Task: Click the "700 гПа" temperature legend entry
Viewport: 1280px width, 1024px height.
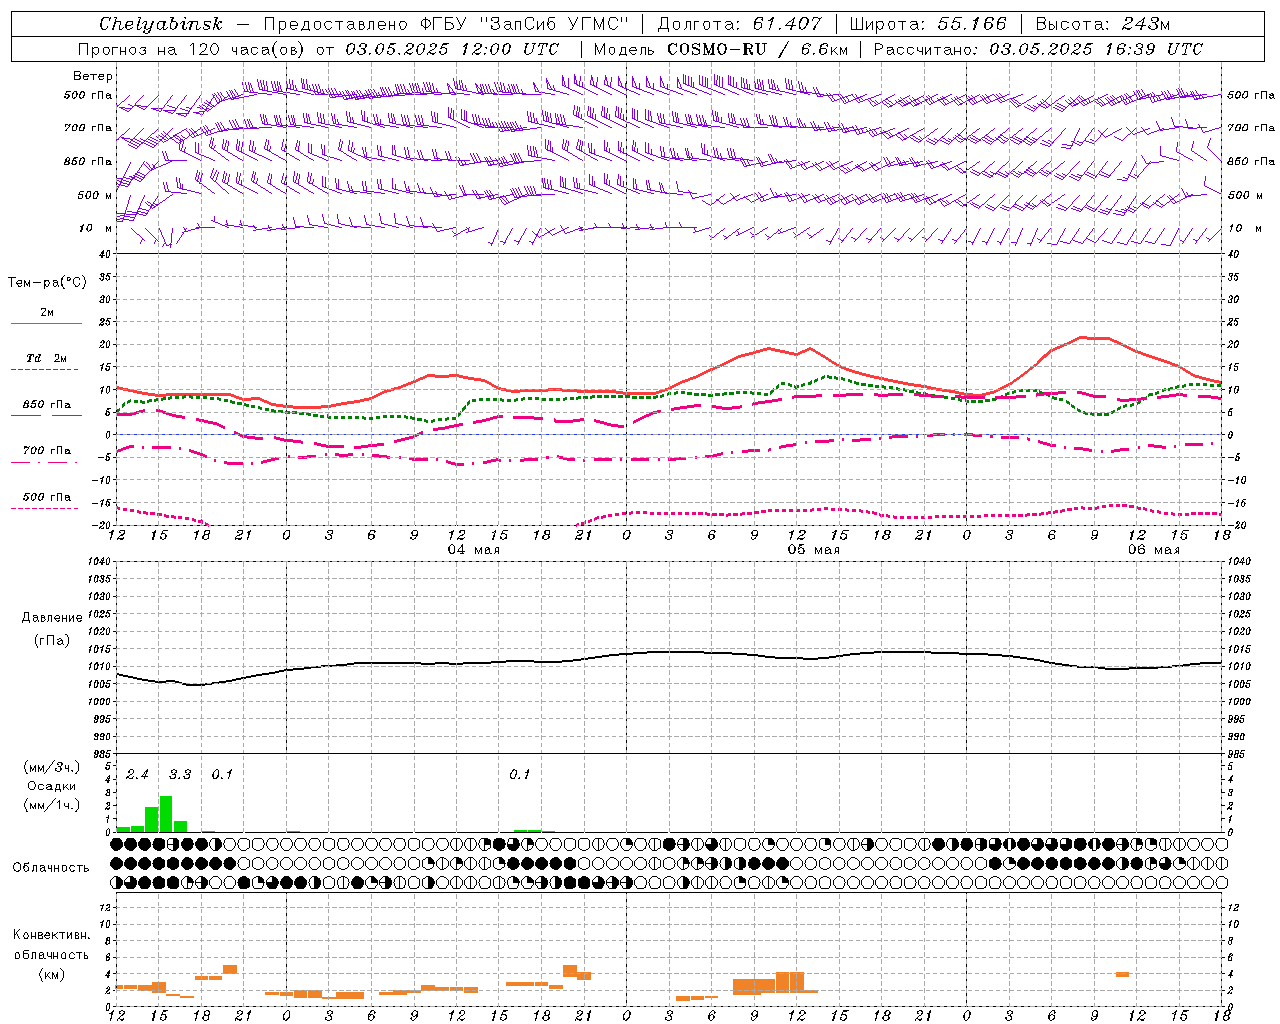Action: [x=46, y=450]
